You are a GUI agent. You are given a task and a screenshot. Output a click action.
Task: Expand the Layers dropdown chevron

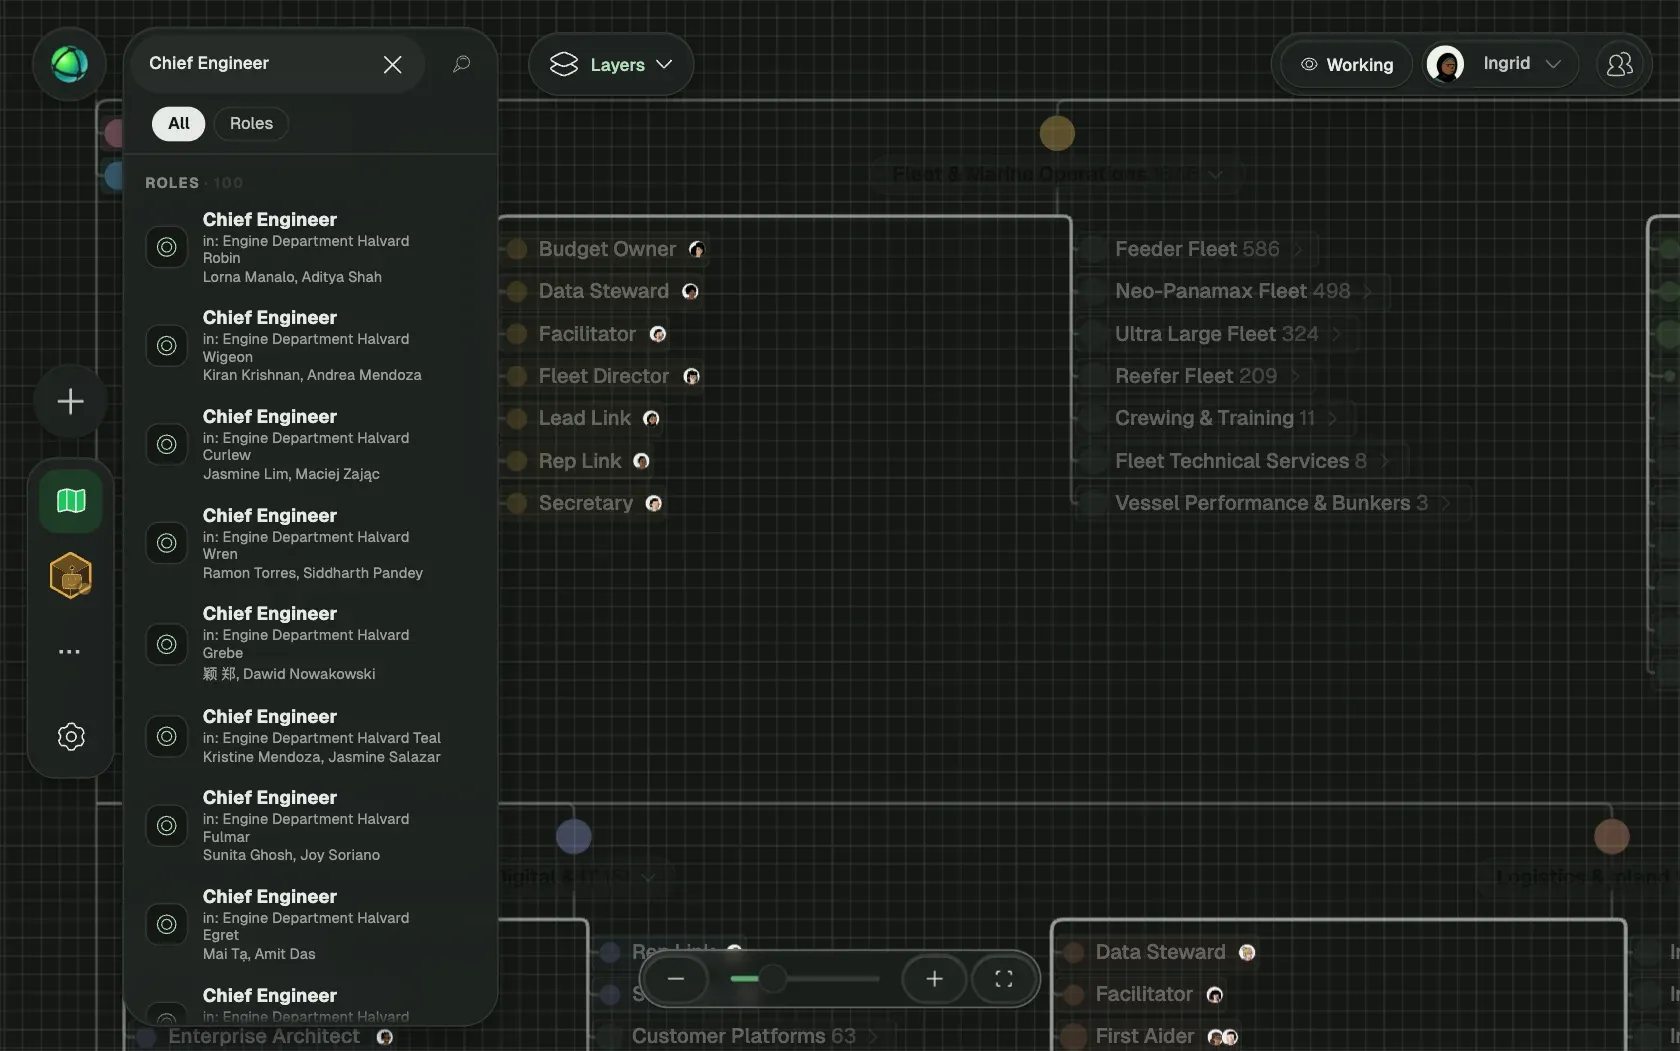pyautogui.click(x=664, y=64)
